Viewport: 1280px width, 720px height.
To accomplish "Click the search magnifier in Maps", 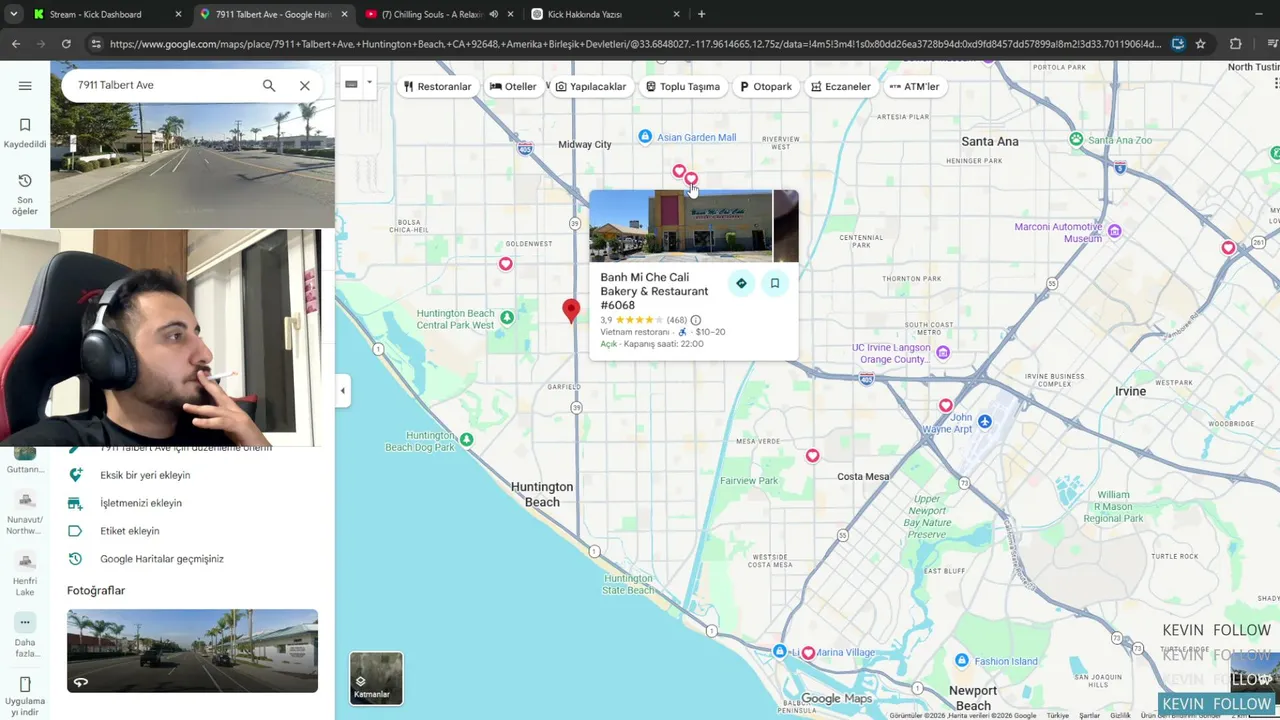I will click(269, 86).
